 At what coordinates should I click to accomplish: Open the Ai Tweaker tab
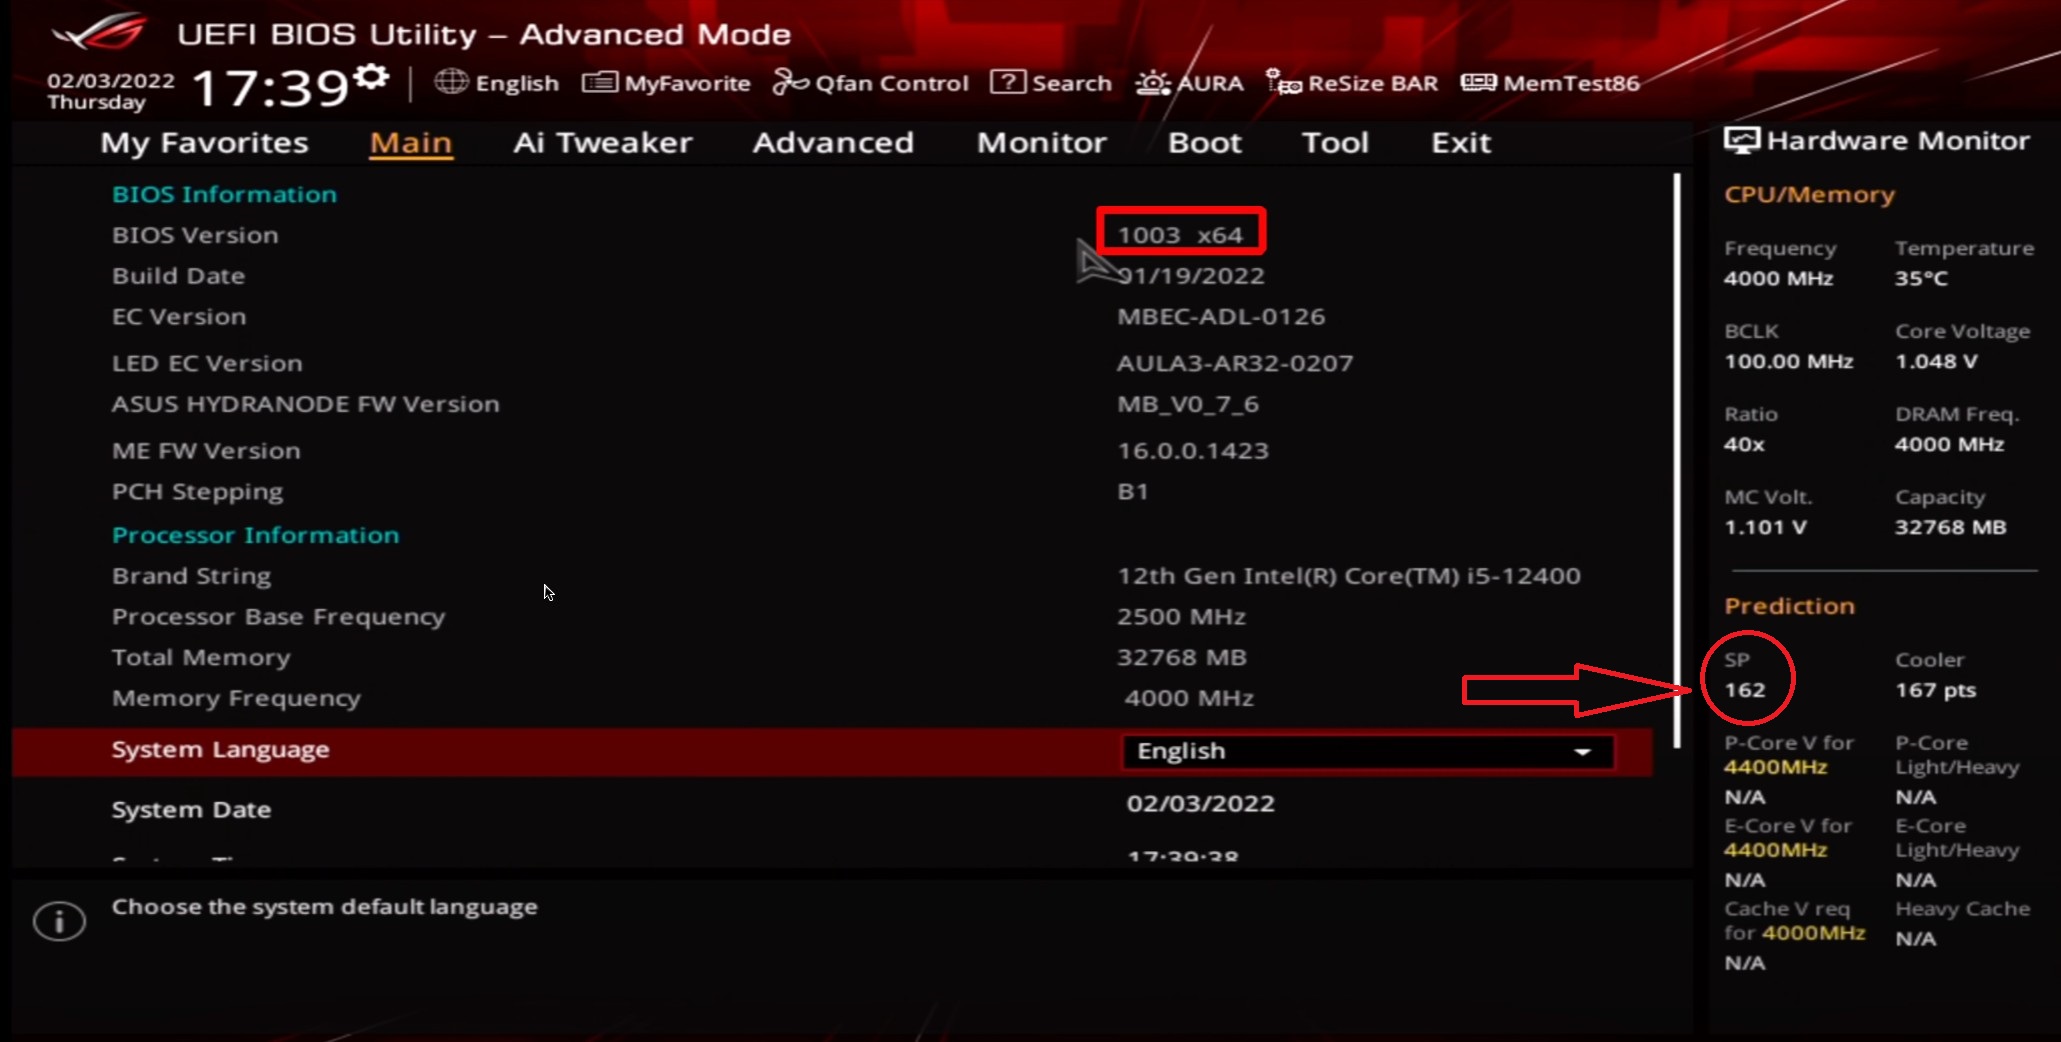pos(603,143)
